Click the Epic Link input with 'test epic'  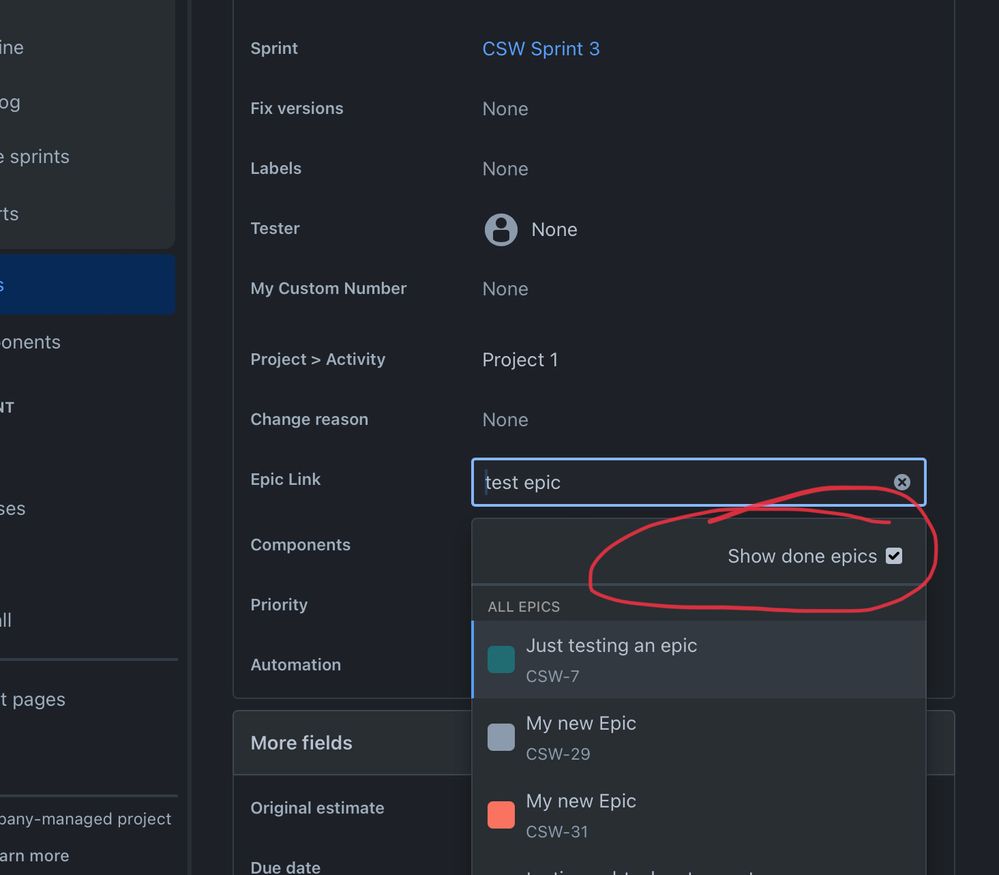[x=698, y=482]
